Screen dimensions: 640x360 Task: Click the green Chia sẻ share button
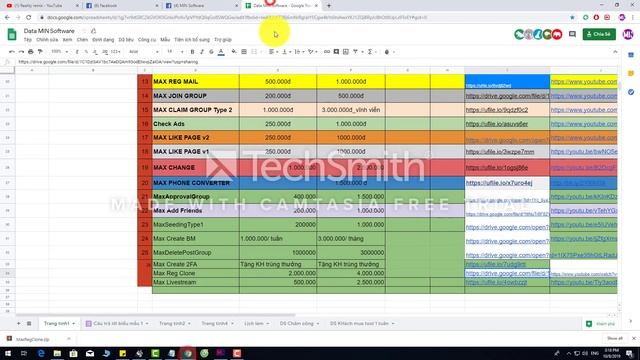[599, 34]
